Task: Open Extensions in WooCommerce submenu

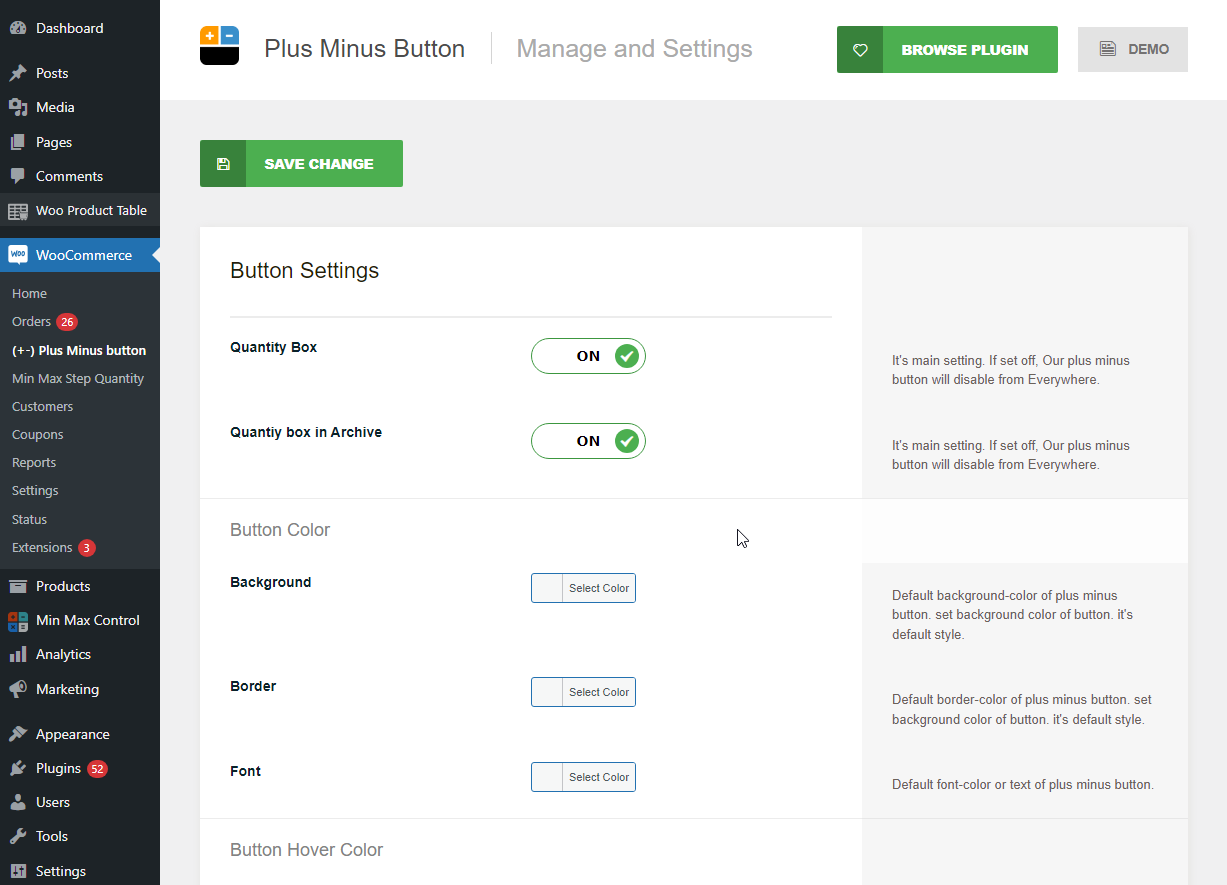Action: pos(42,548)
